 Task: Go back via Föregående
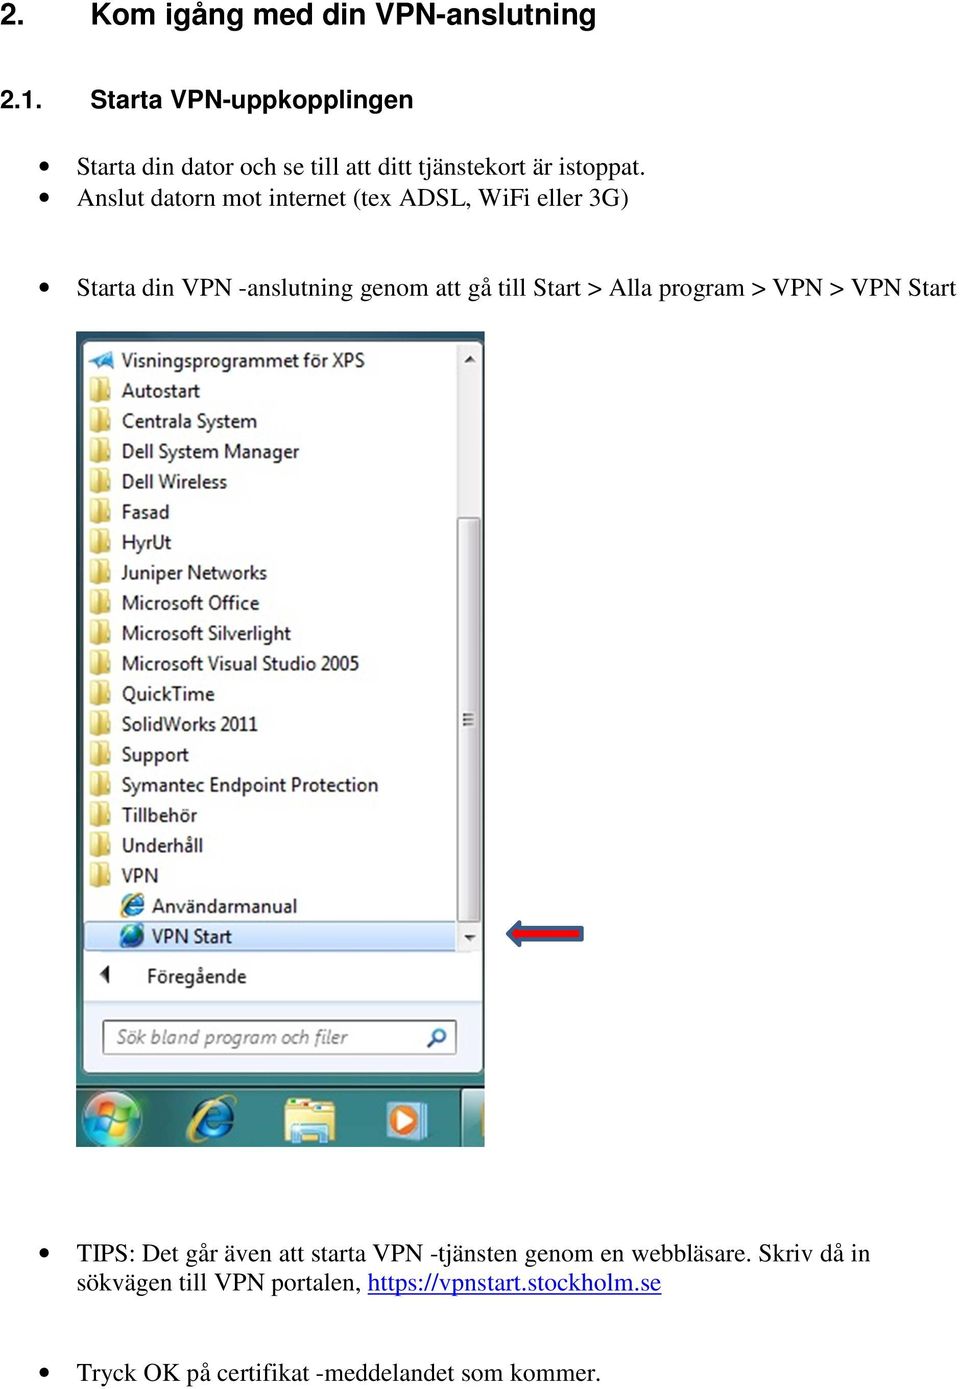196,976
